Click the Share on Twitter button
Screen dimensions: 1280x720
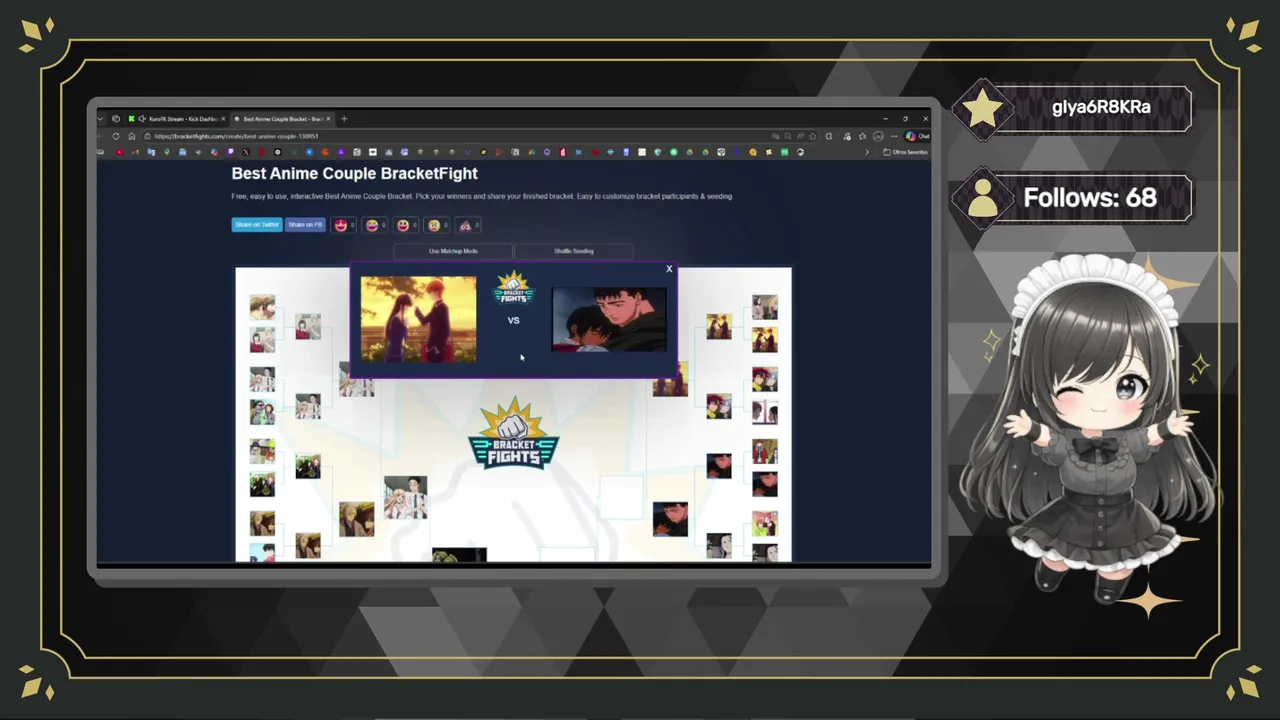(257, 225)
